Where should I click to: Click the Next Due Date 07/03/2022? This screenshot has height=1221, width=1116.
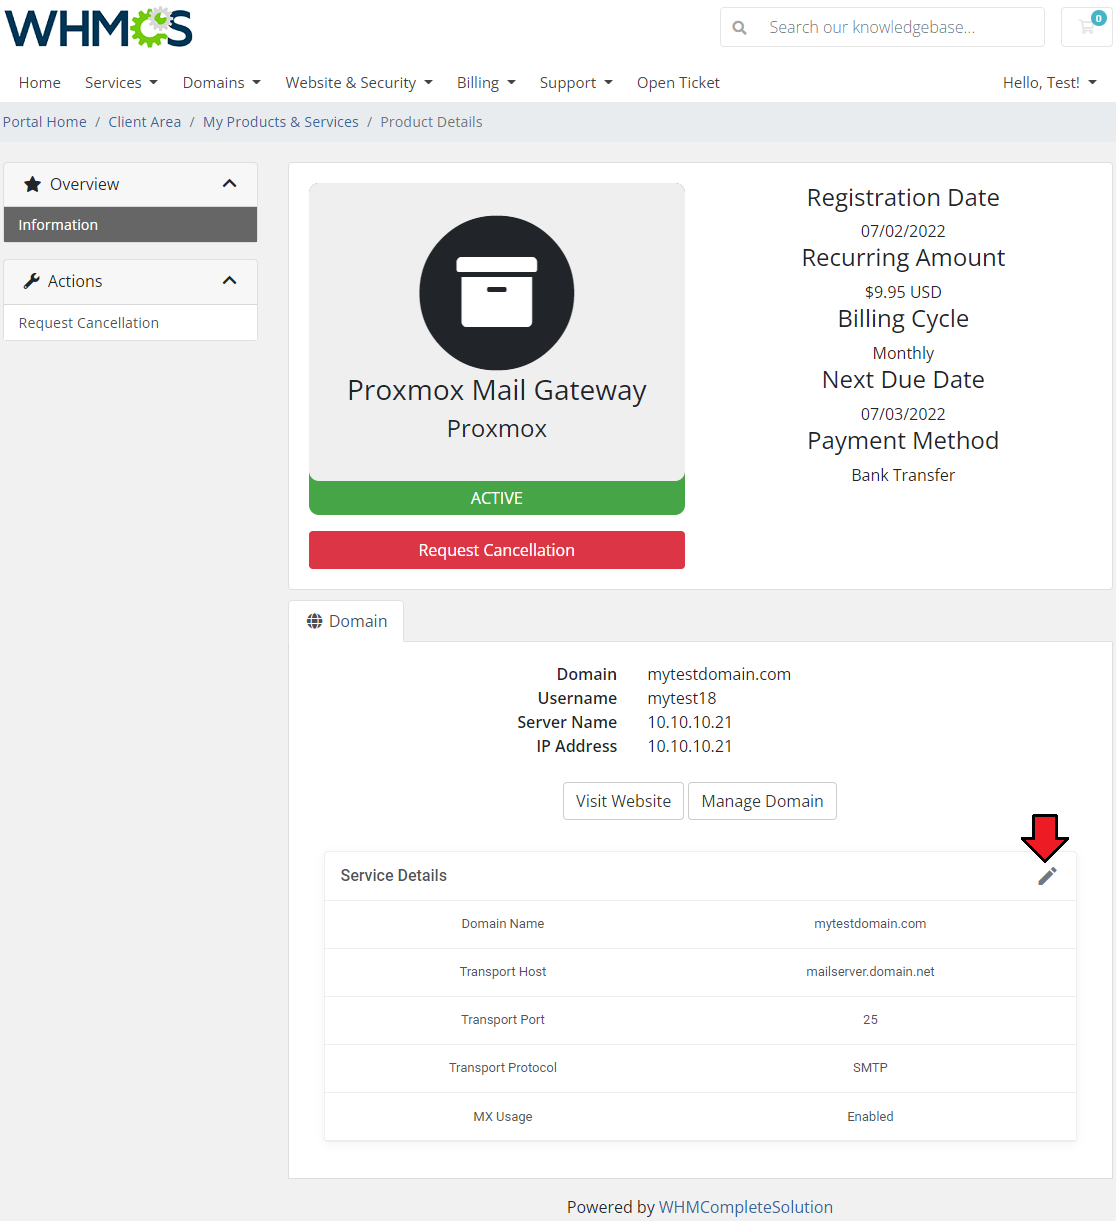[x=903, y=414]
